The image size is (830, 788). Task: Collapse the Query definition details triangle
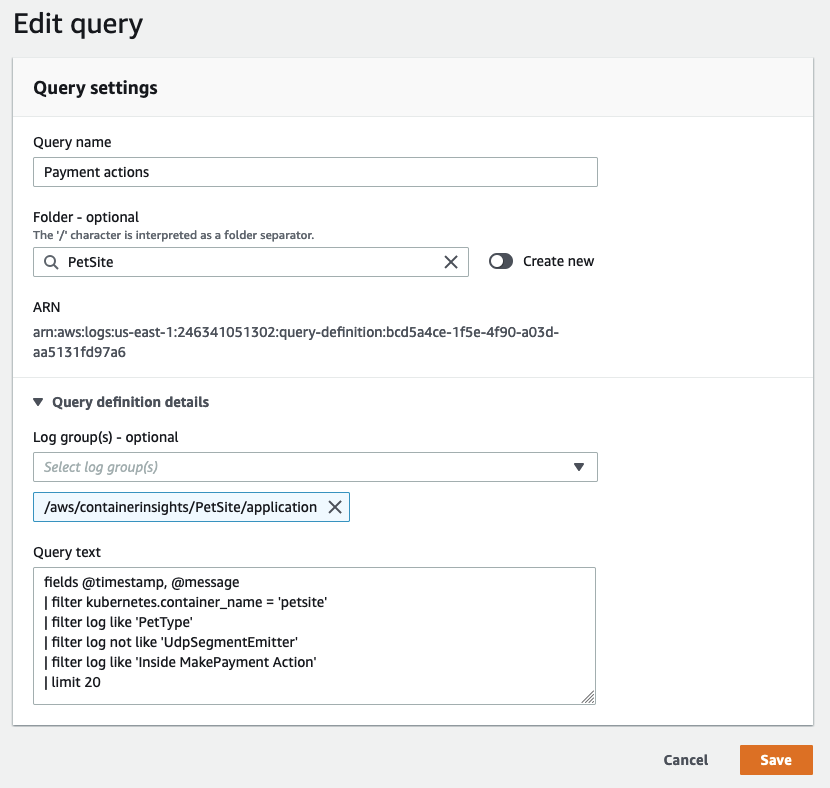point(38,402)
